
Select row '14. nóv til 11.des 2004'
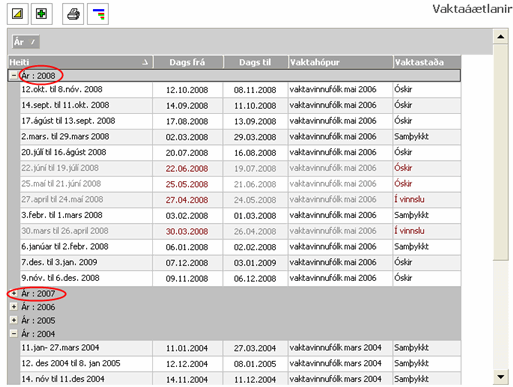point(240,379)
